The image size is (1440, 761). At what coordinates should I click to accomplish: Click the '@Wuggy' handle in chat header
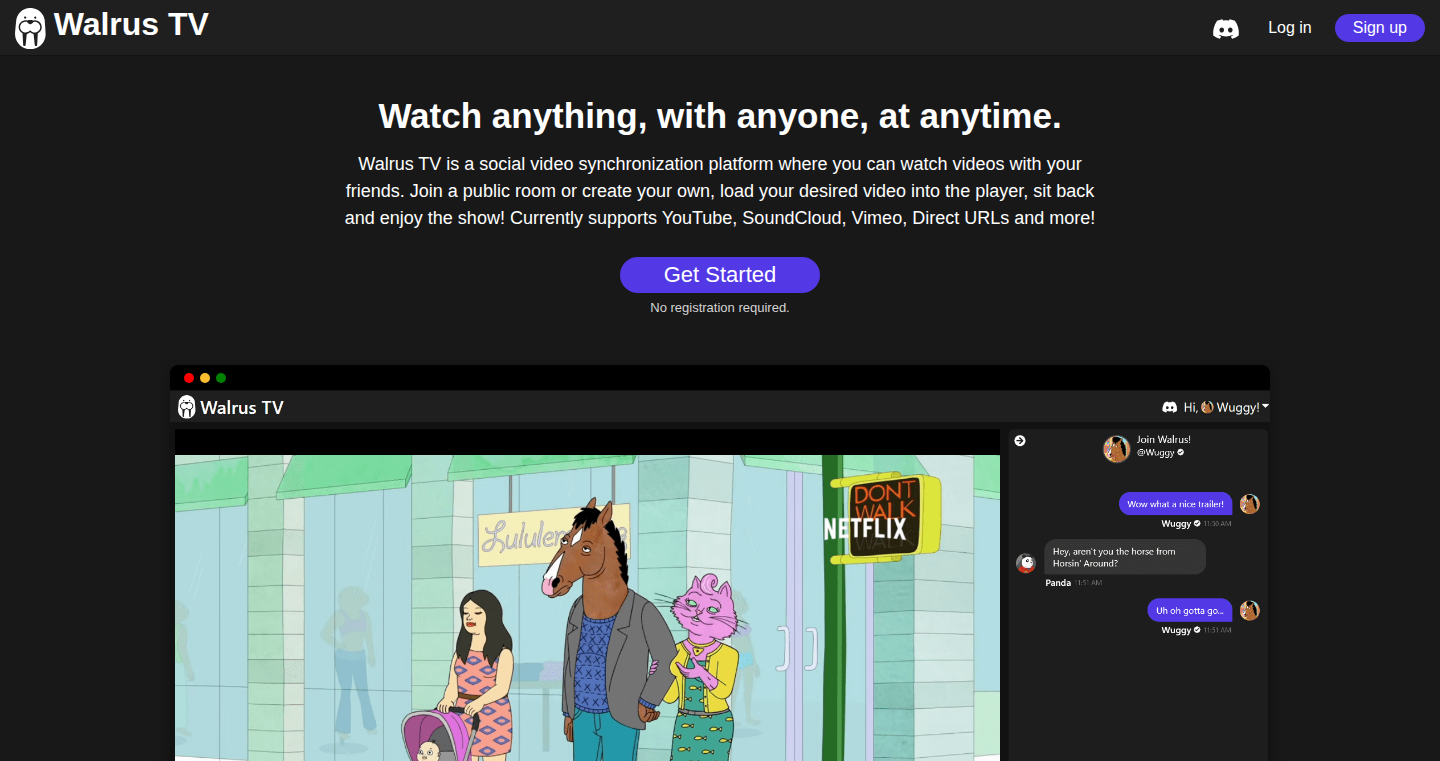[1158, 453]
